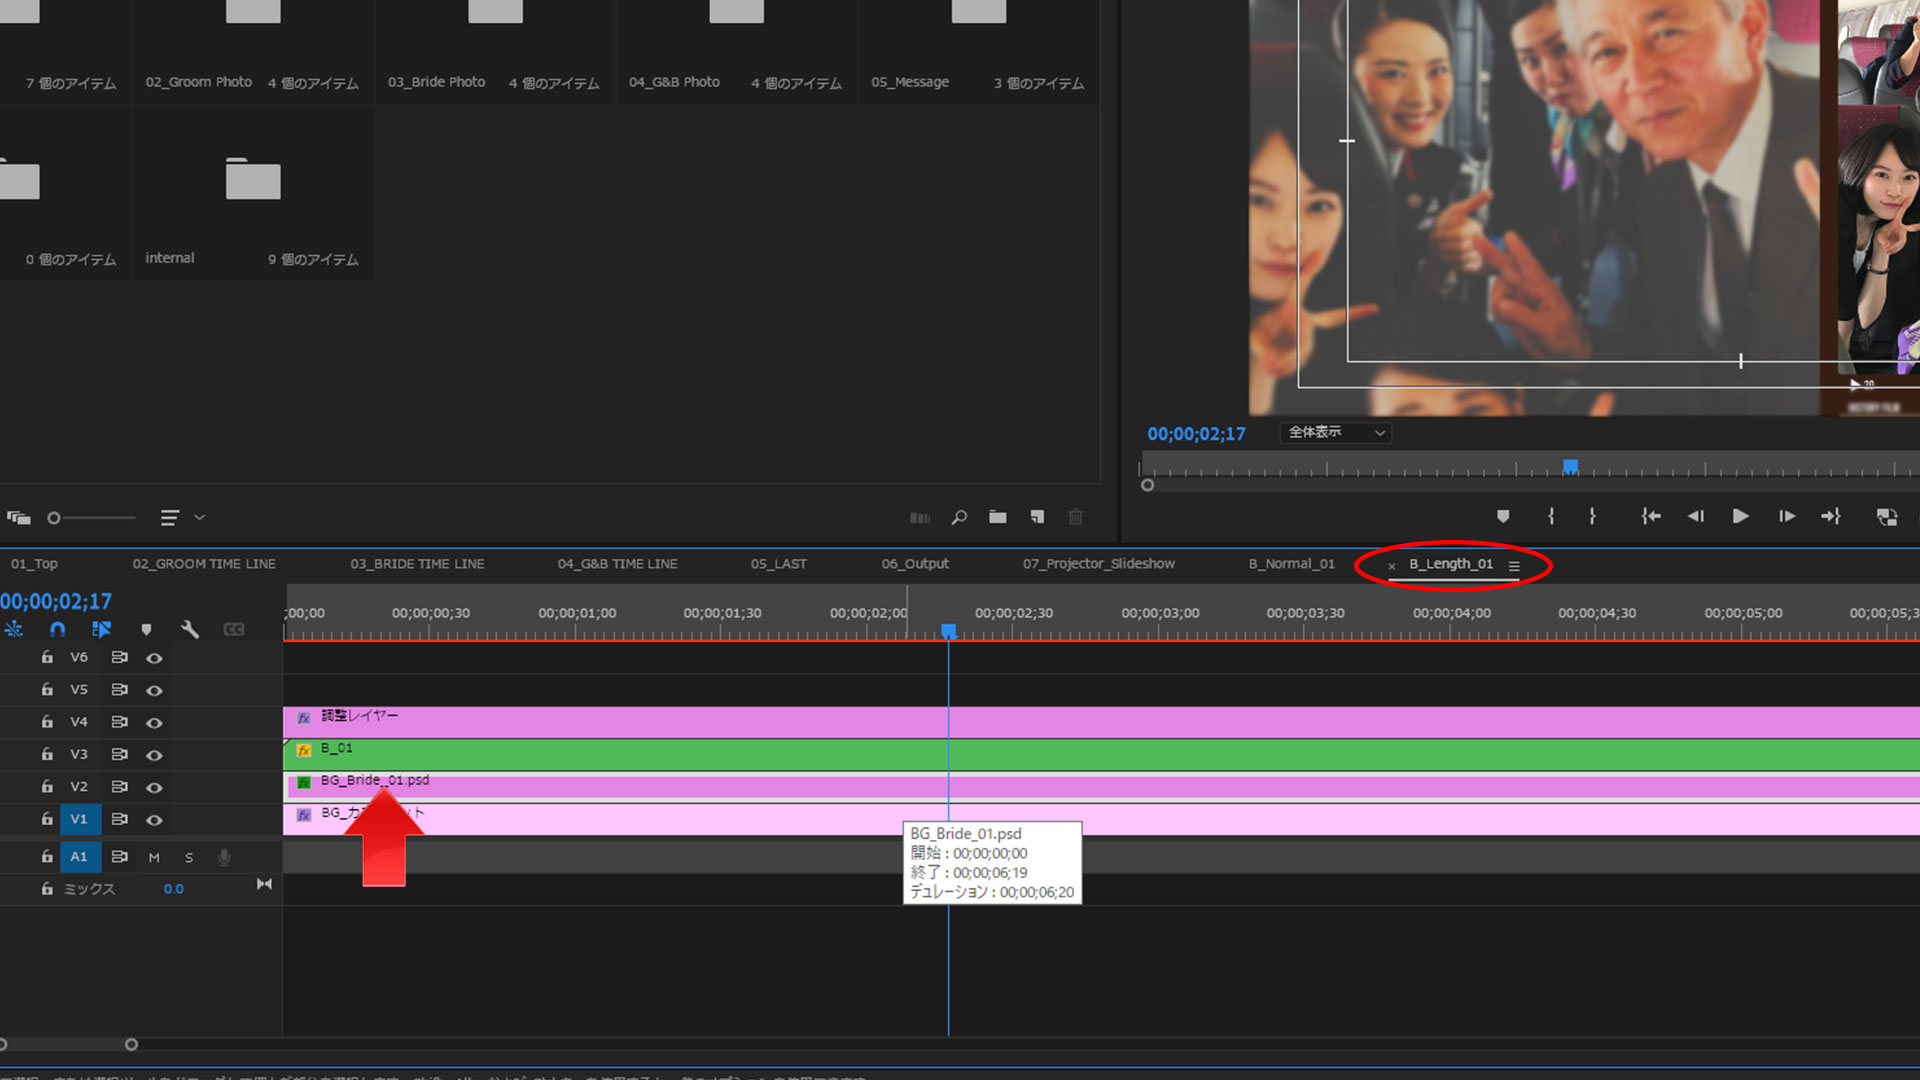The height and width of the screenshot is (1080, 1920).
Task: Add marker in program monitor
Action: [1503, 516]
